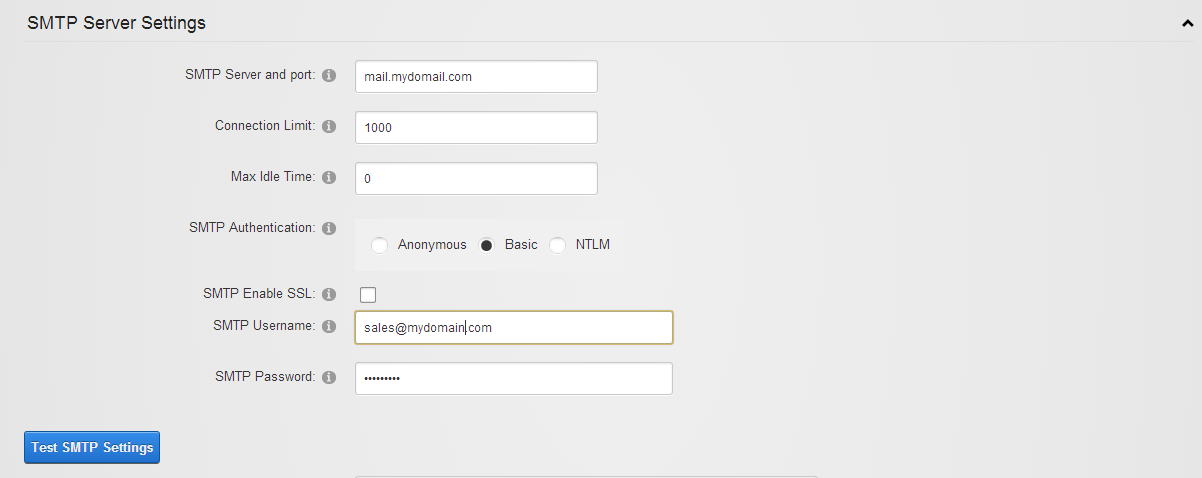Click info icon next to SMTP Username

329,326
